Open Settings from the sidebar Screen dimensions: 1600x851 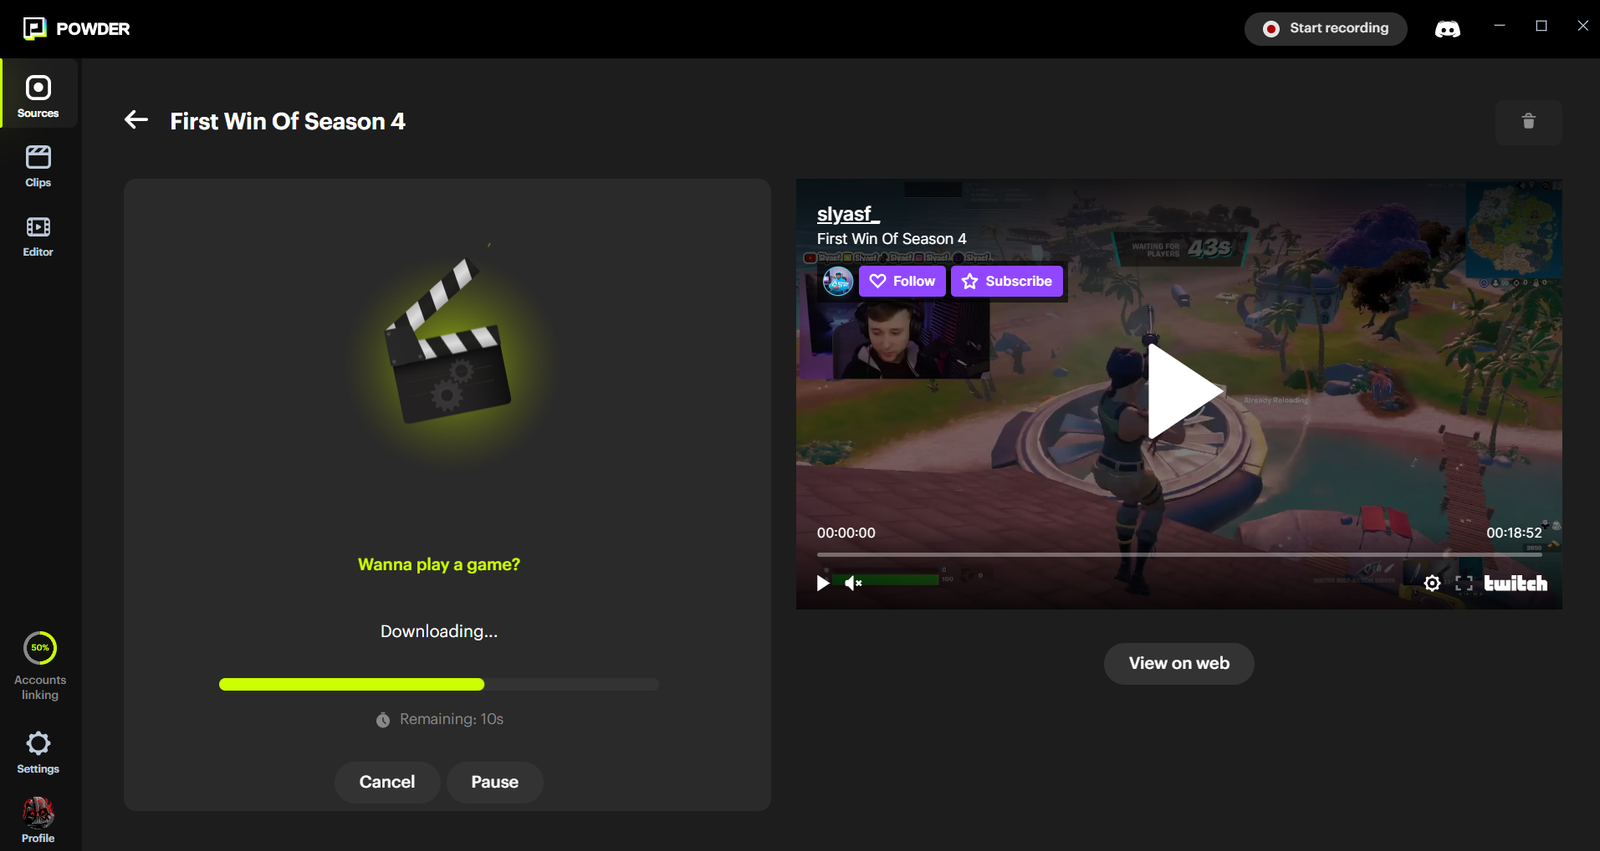pos(38,752)
